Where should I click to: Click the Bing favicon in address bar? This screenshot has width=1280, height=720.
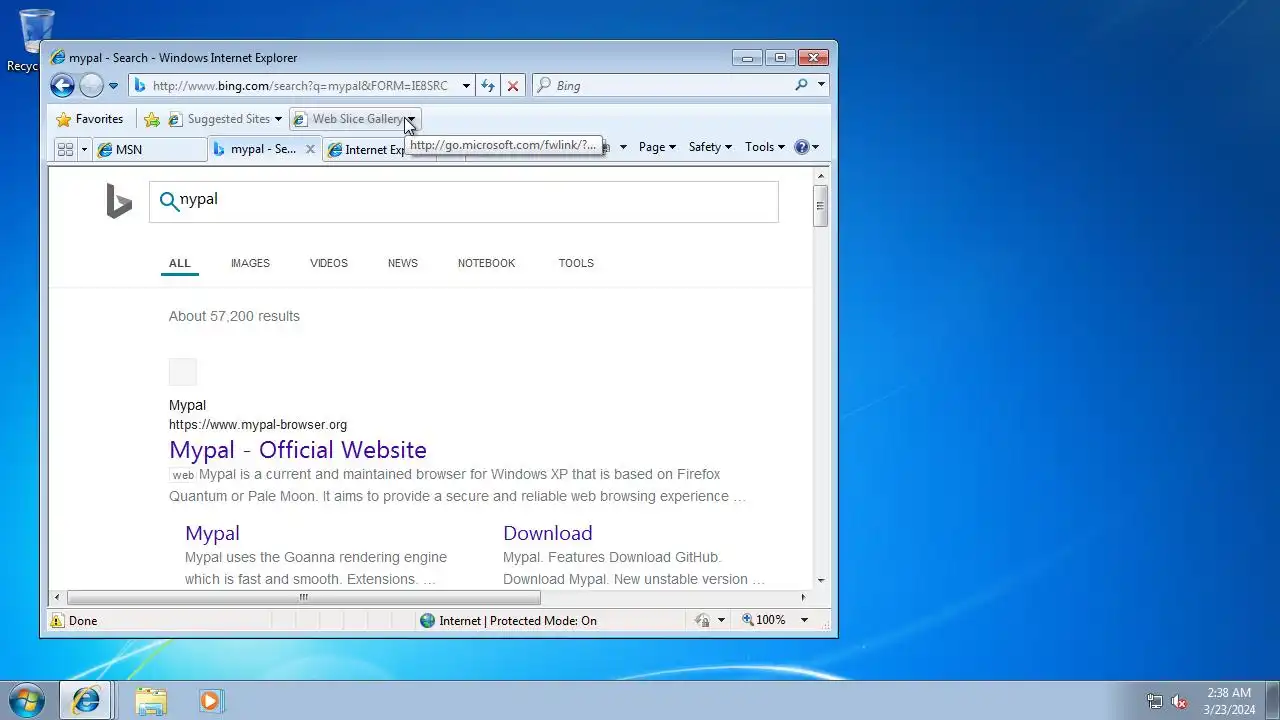click(x=140, y=86)
